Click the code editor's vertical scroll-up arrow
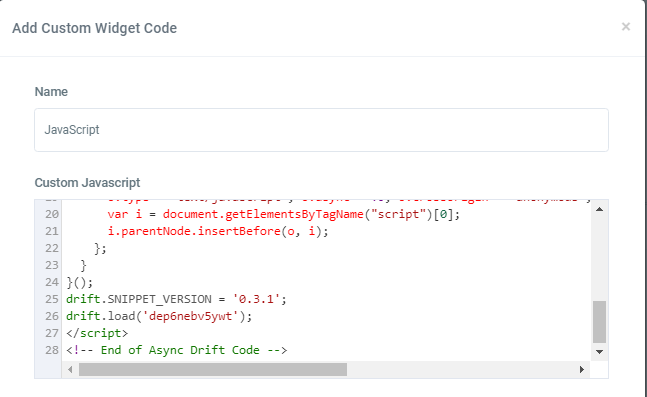The width and height of the screenshot is (647, 397). [599, 209]
